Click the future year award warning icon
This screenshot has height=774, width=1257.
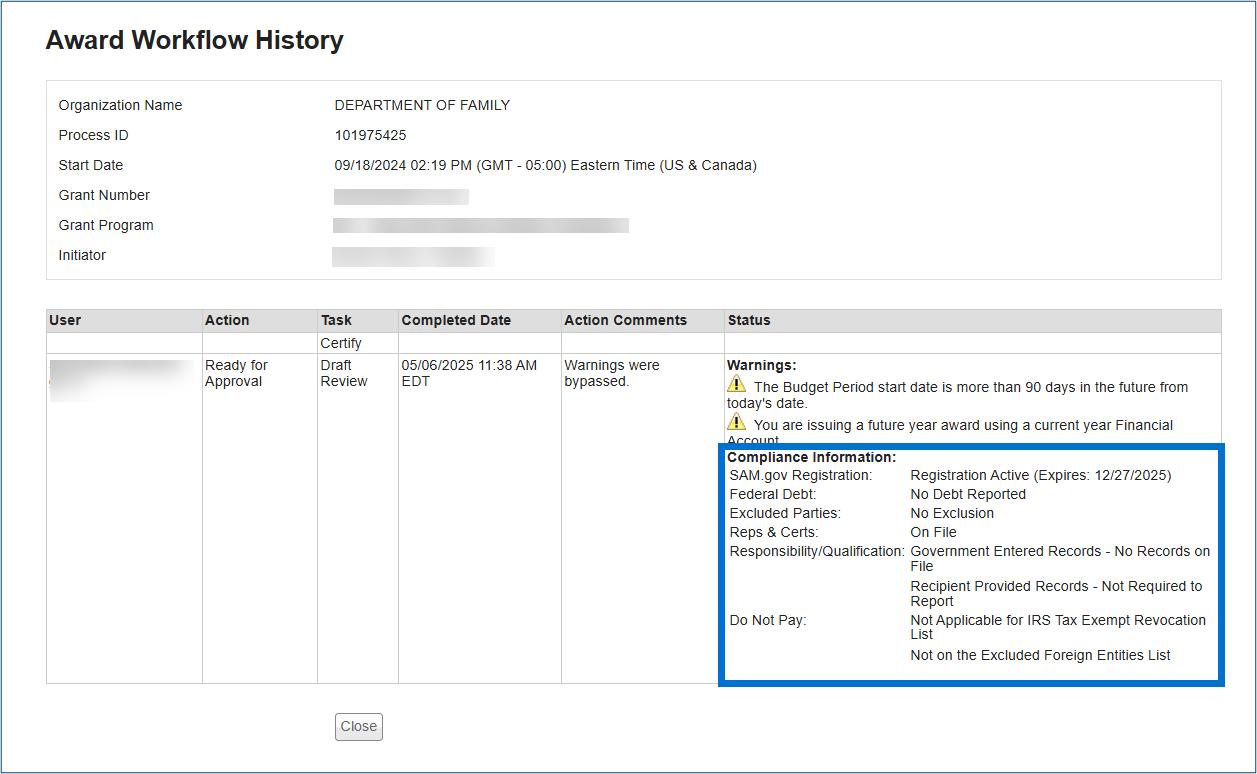tap(737, 422)
